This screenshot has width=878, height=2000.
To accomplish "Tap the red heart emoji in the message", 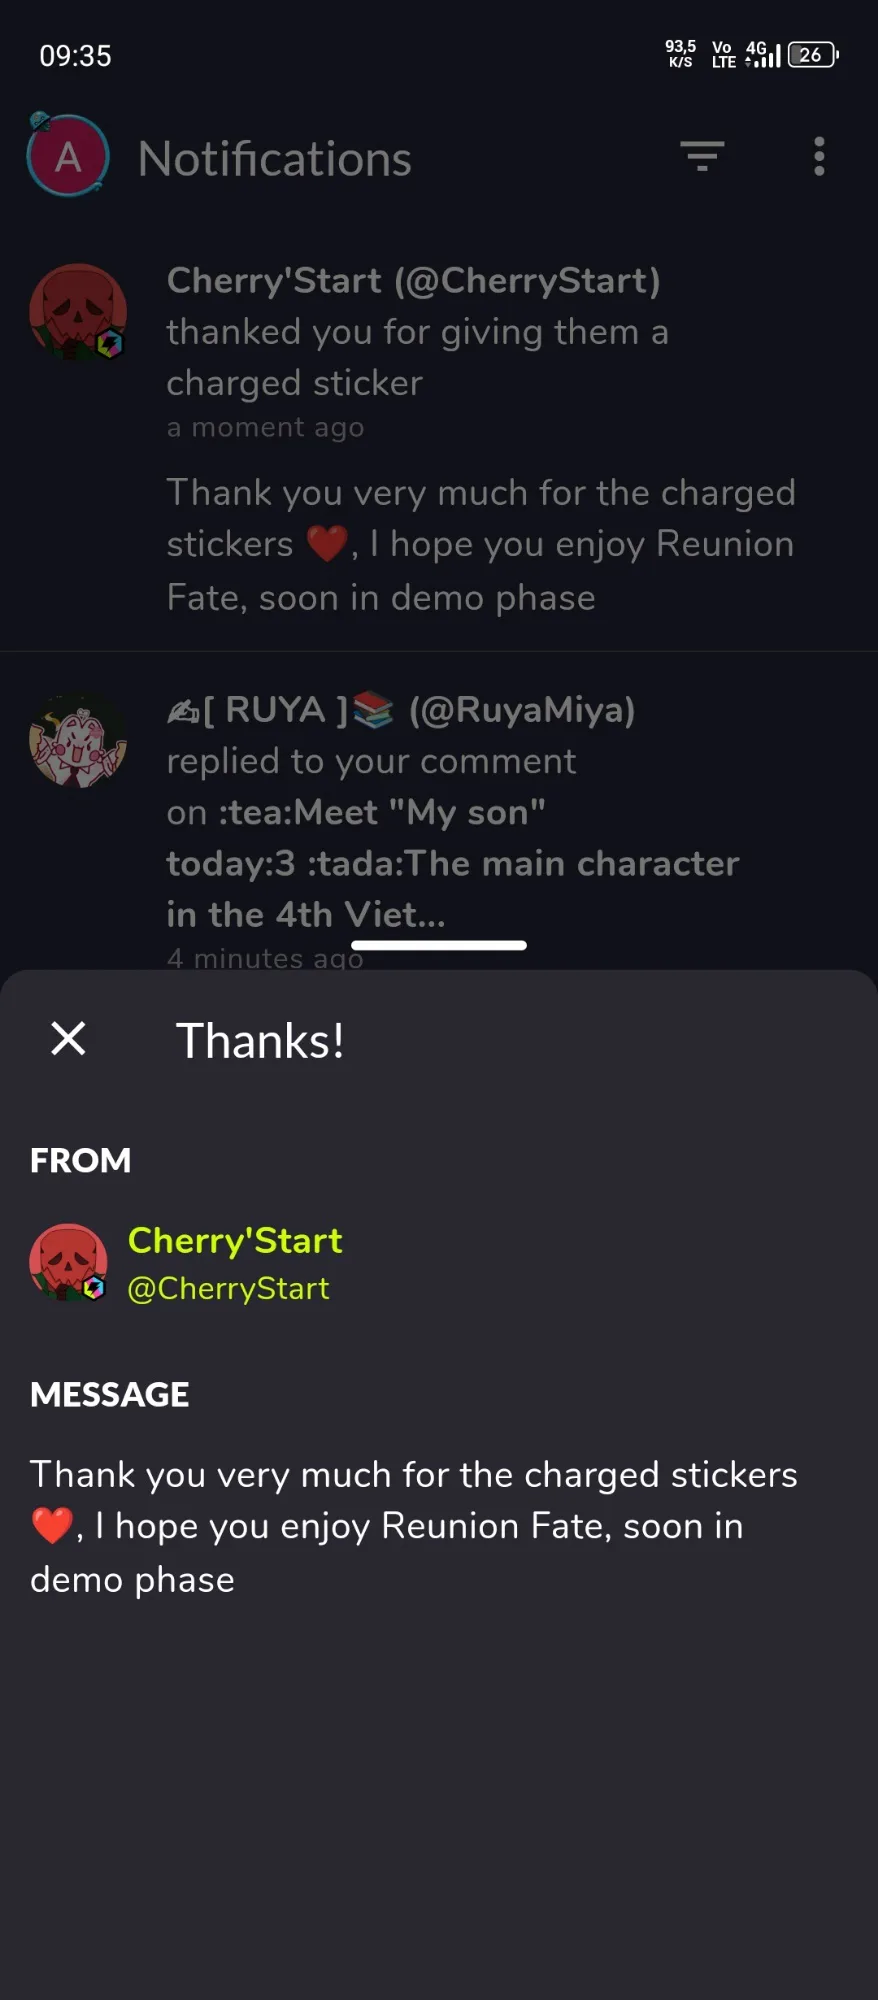I will point(52,1526).
